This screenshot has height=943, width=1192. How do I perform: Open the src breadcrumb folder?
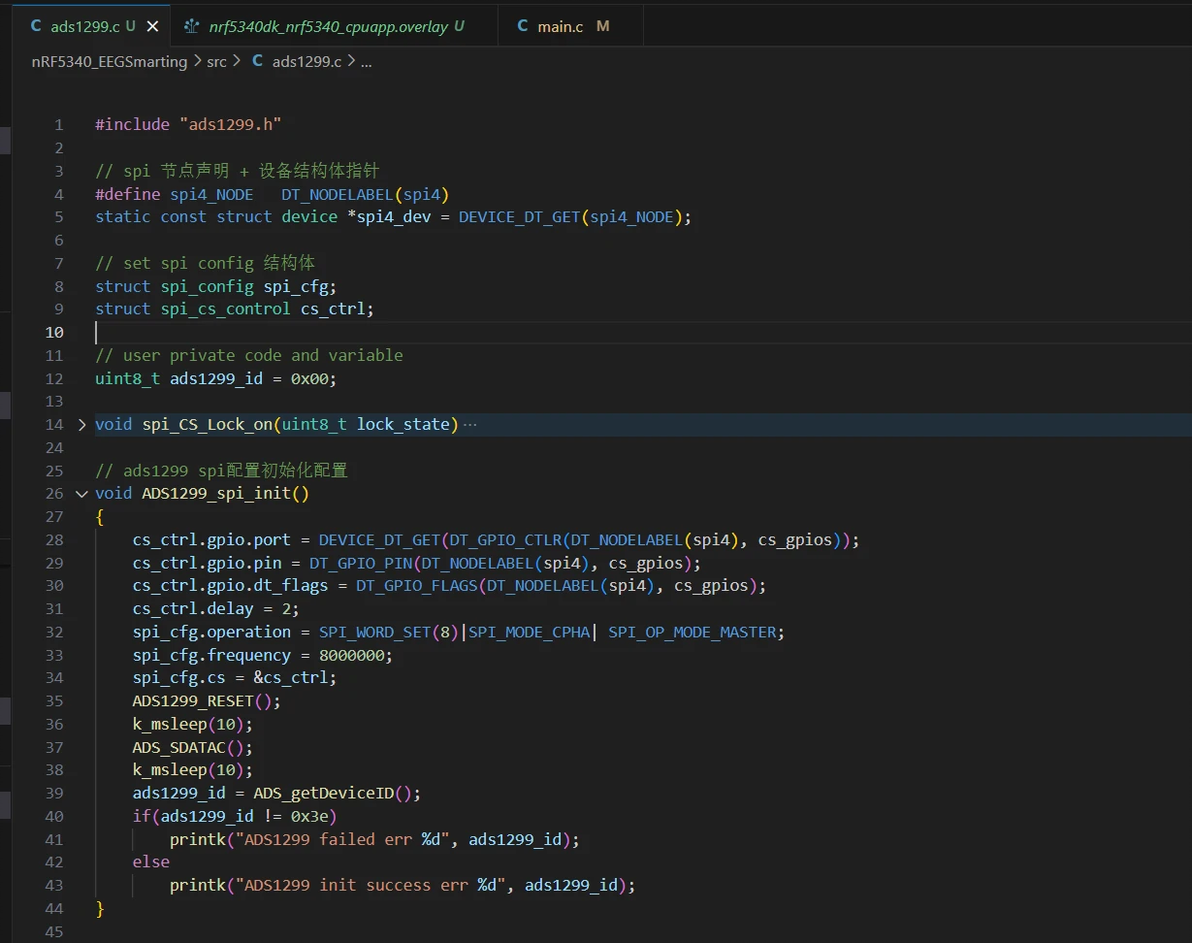pyautogui.click(x=216, y=61)
